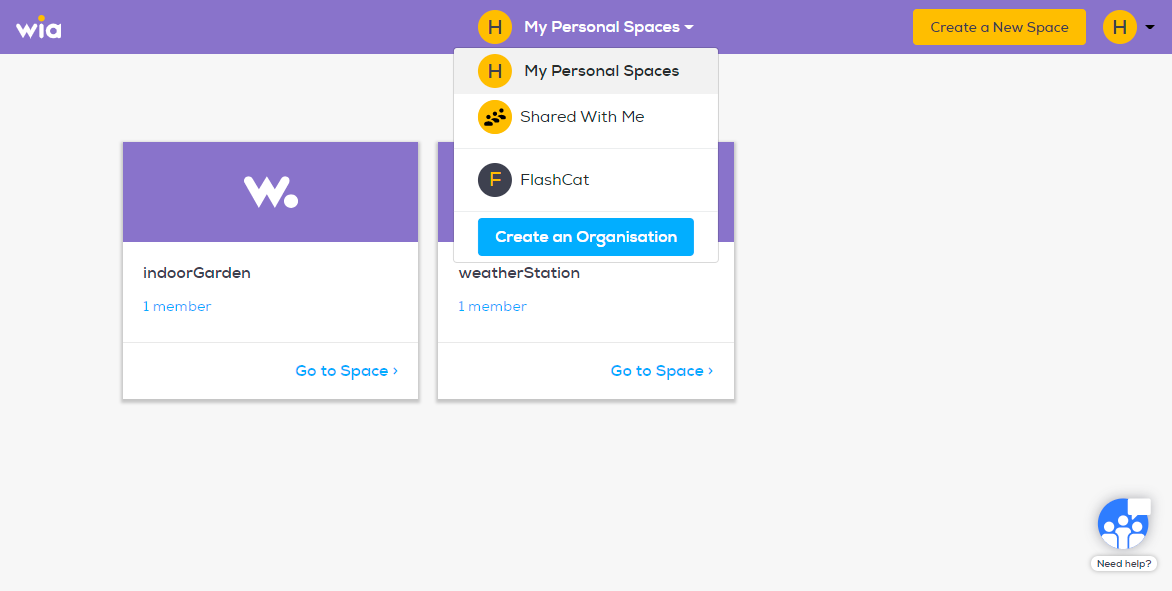Click Create an Organisation button
1172x591 pixels.
click(x=586, y=237)
